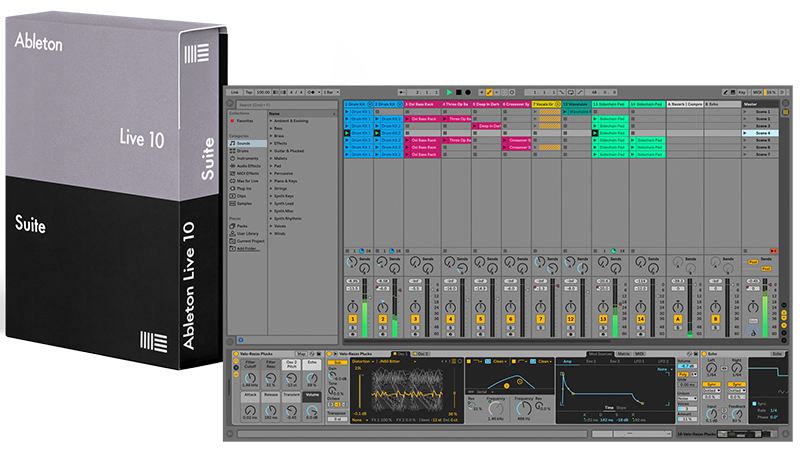Click the Punch-In switch icon
The height and width of the screenshot is (459, 800).
click(x=561, y=92)
